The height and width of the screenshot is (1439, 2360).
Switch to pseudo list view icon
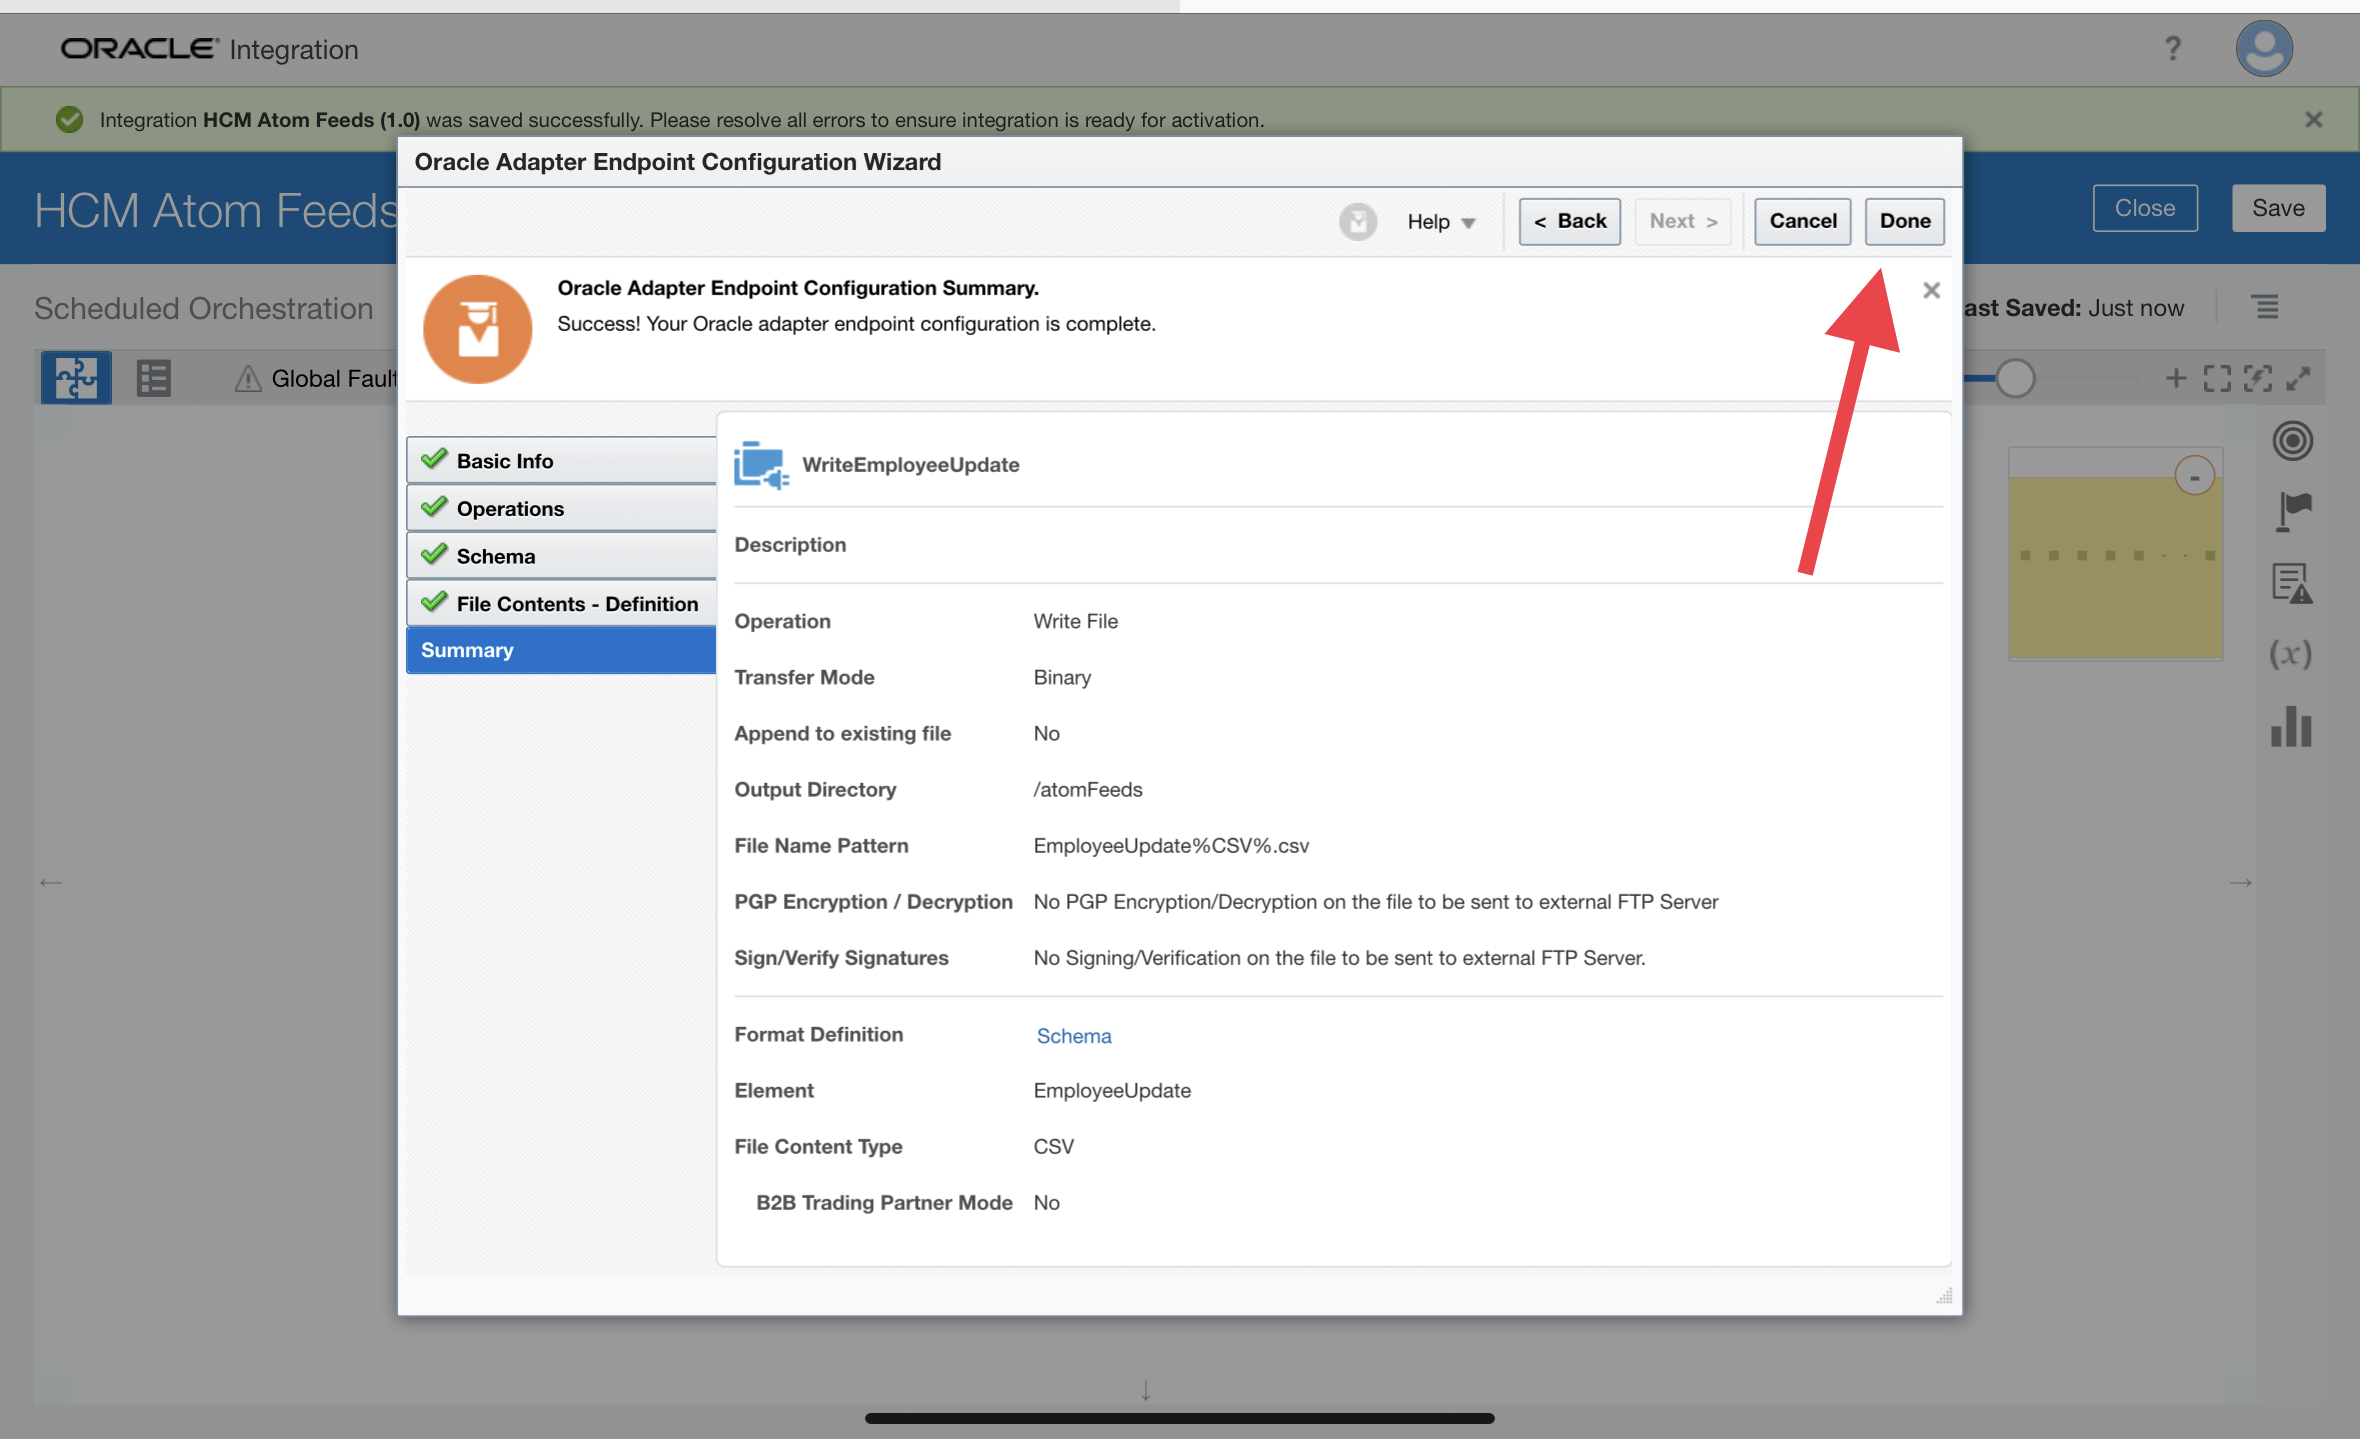[153, 378]
